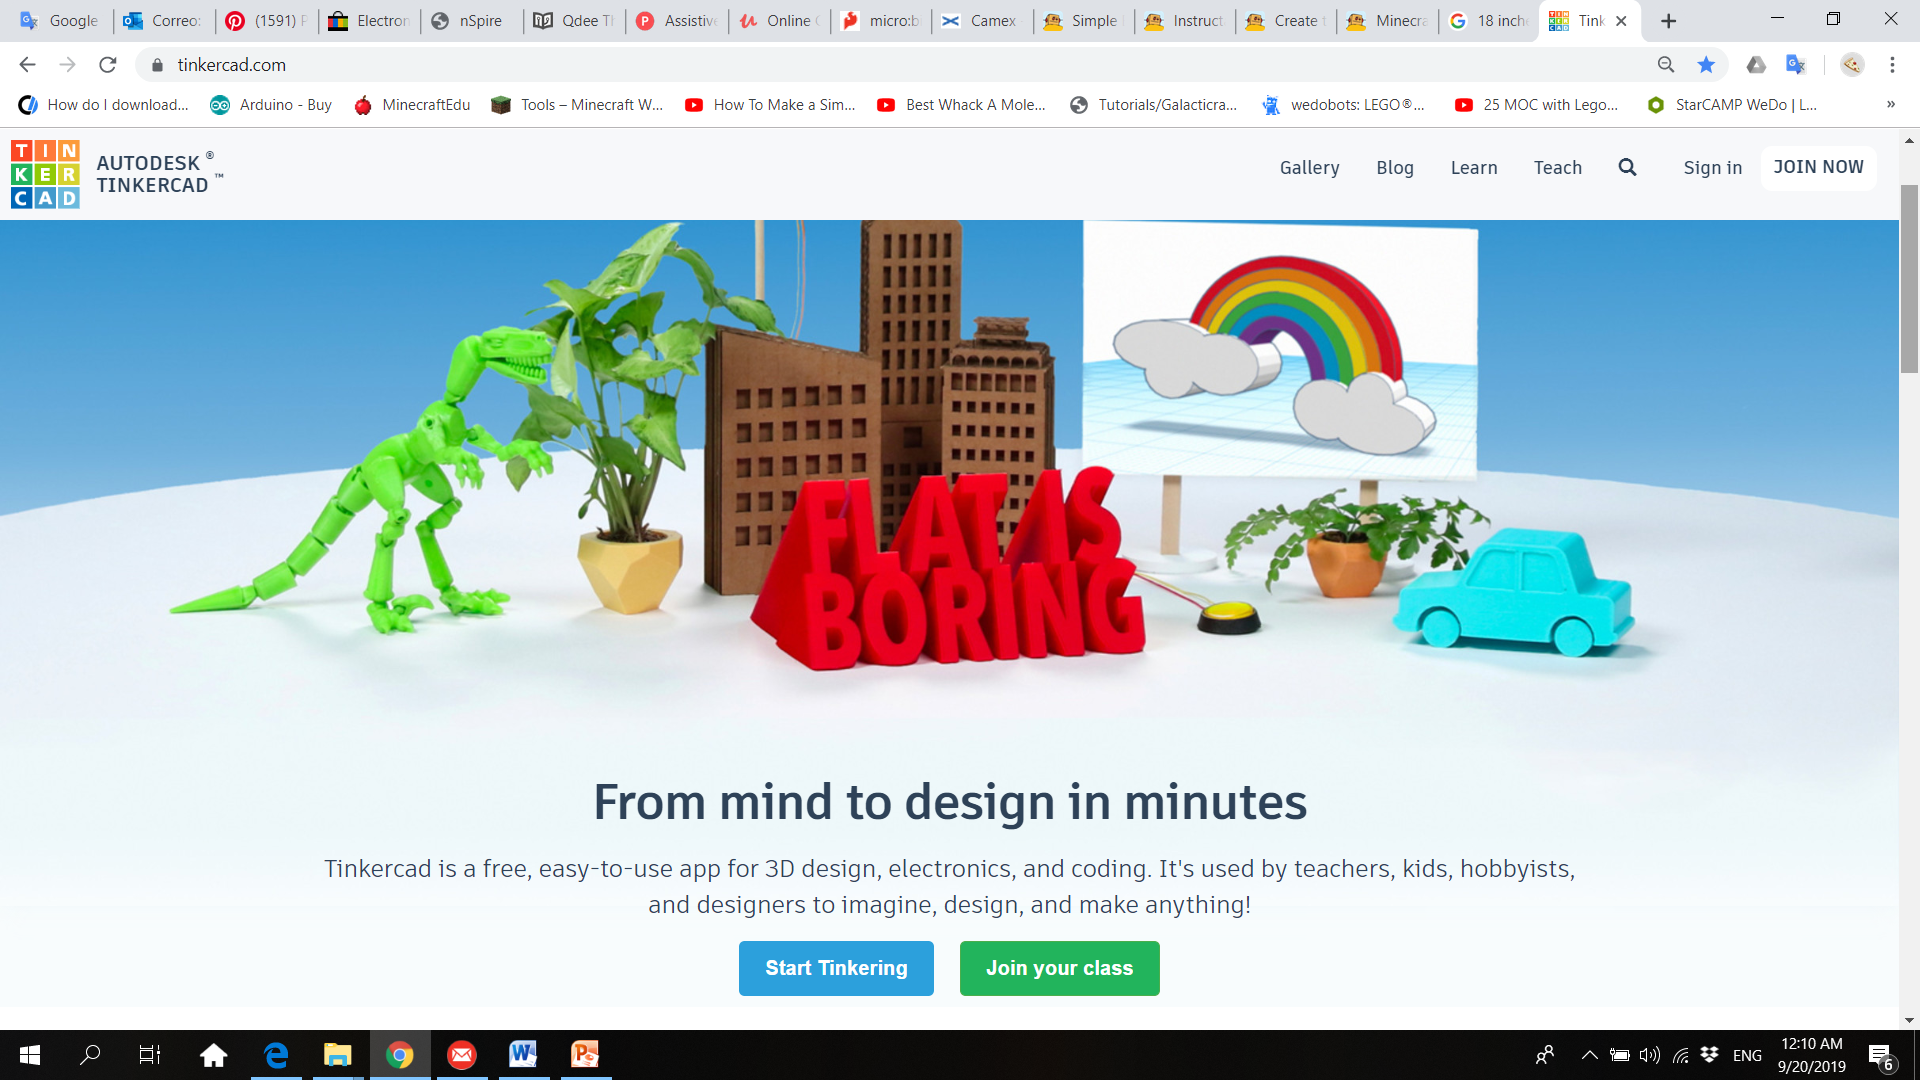Show hidden system tray icons
Image resolution: width=1920 pixels, height=1080 pixels.
[1590, 1055]
